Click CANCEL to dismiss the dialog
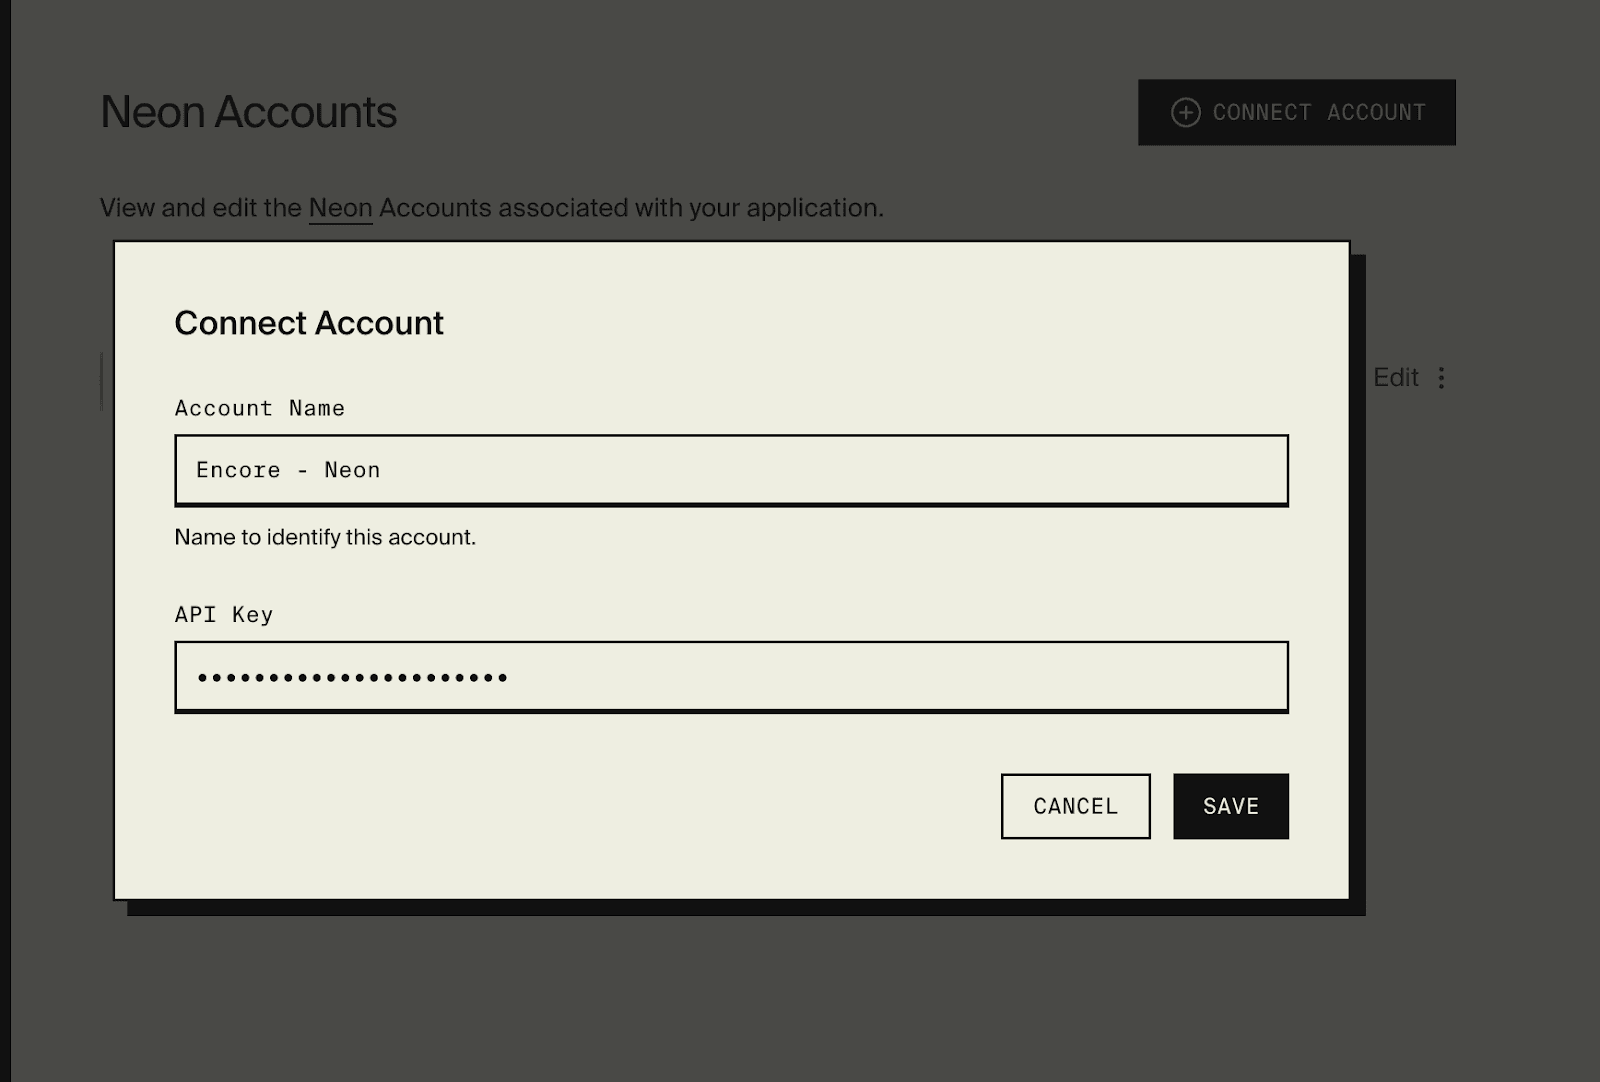This screenshot has height=1082, width=1600. (1075, 806)
